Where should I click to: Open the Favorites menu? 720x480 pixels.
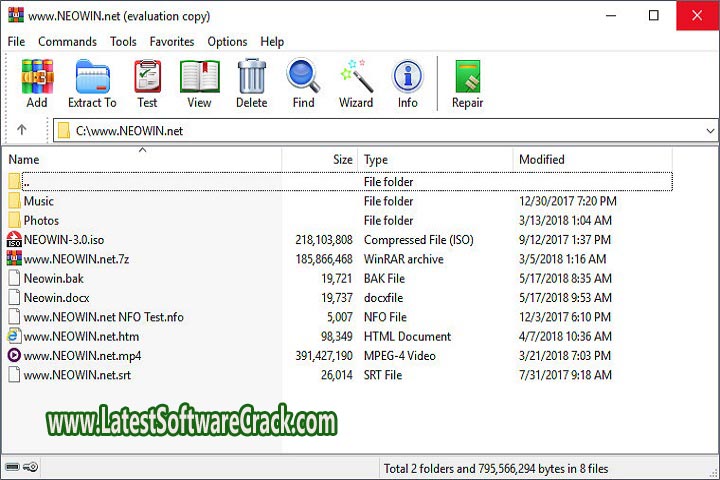click(x=172, y=41)
